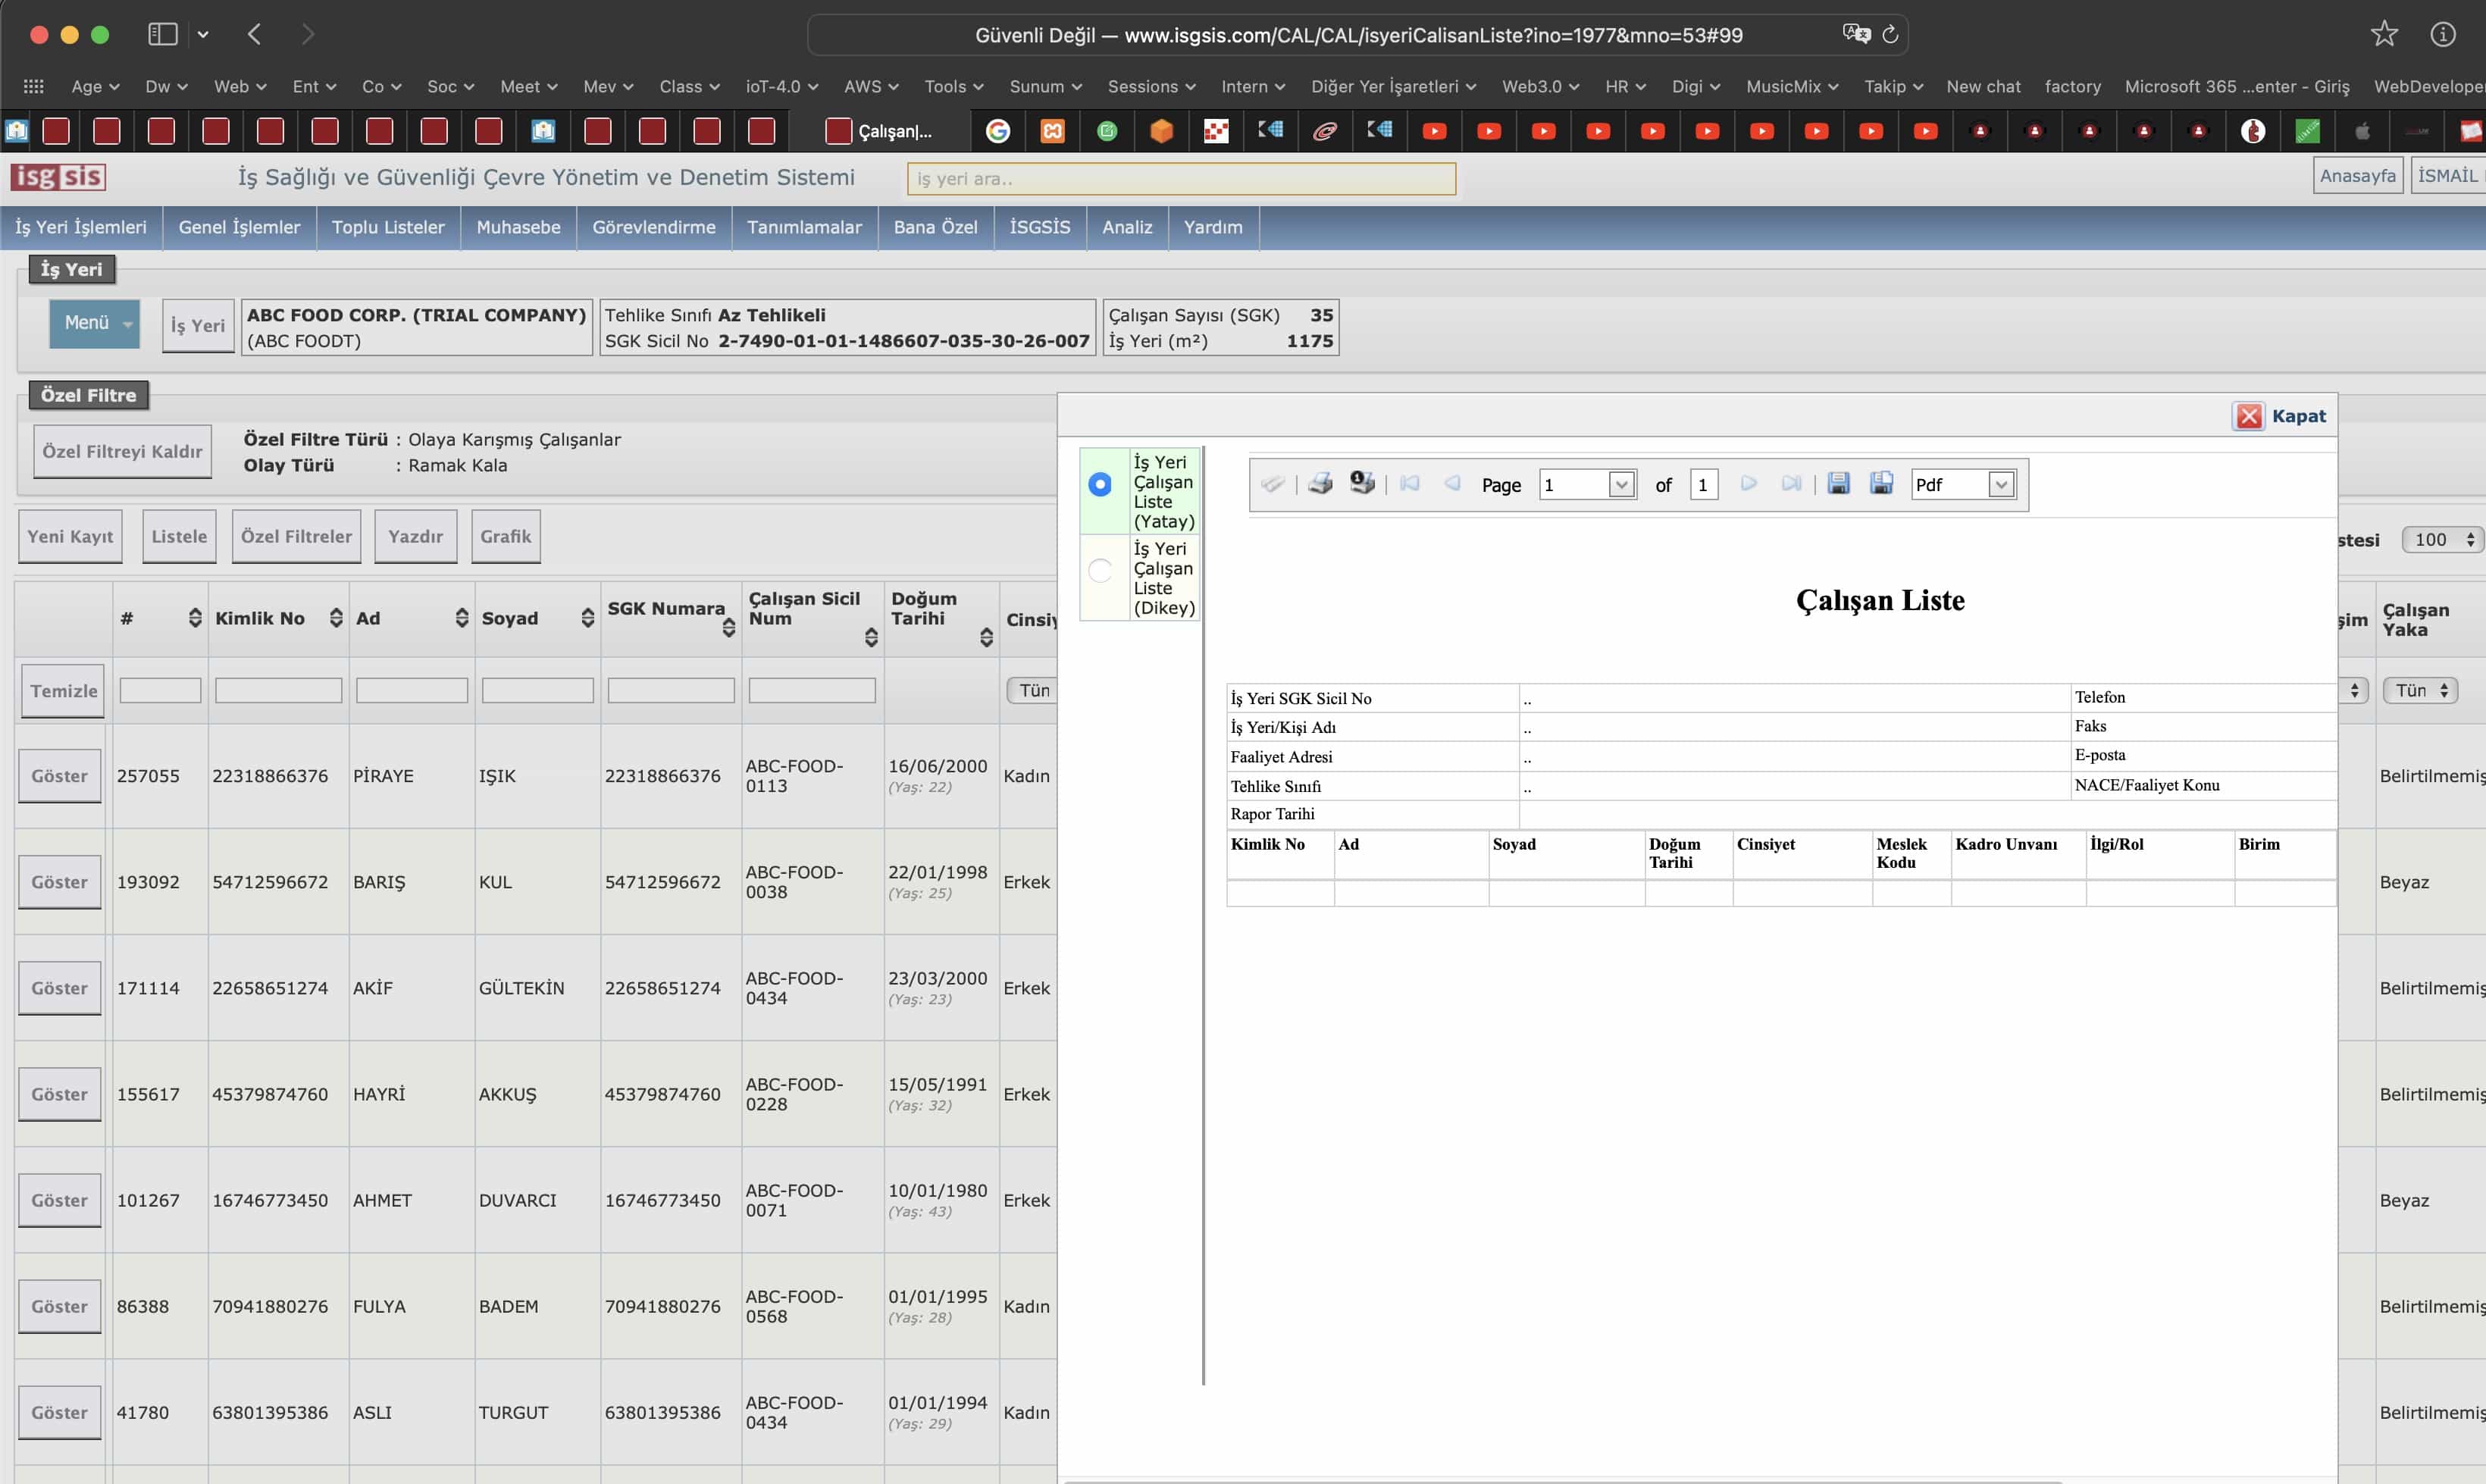This screenshot has width=2486, height=1484.
Task: Sort the table by Soyad column arrows
Action: 588,618
